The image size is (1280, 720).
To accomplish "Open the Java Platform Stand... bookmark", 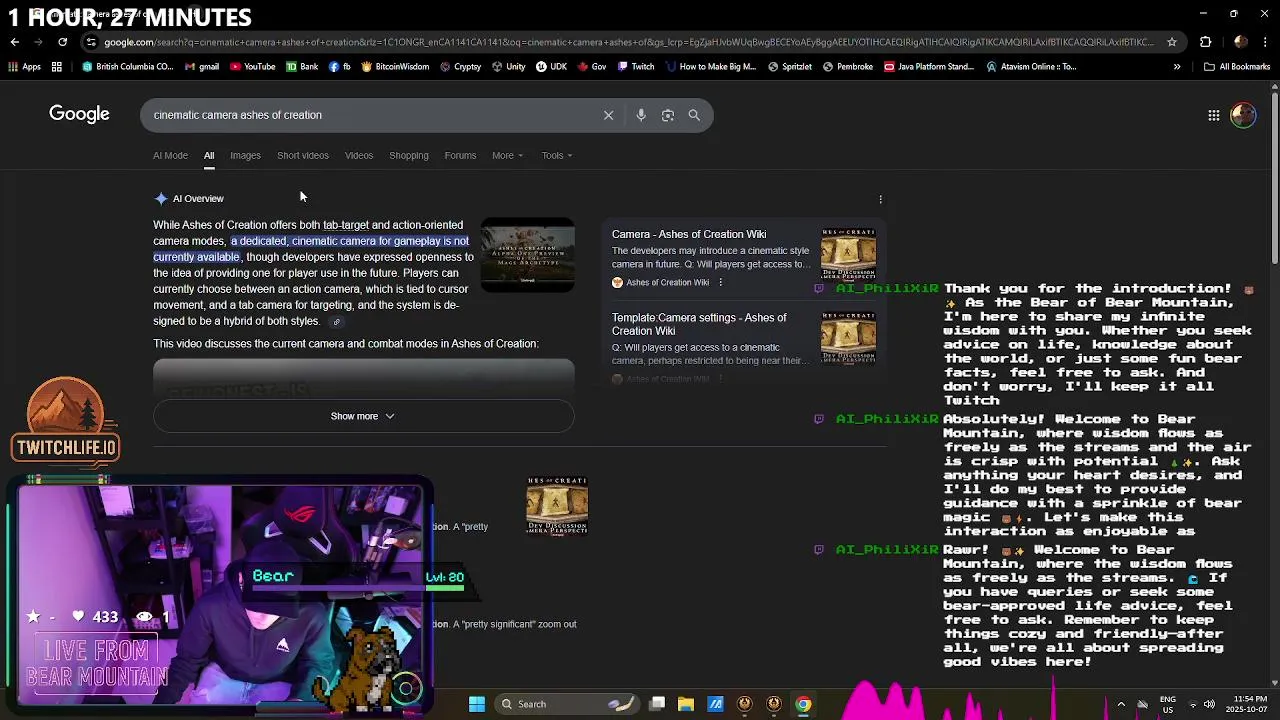I will pos(929,67).
